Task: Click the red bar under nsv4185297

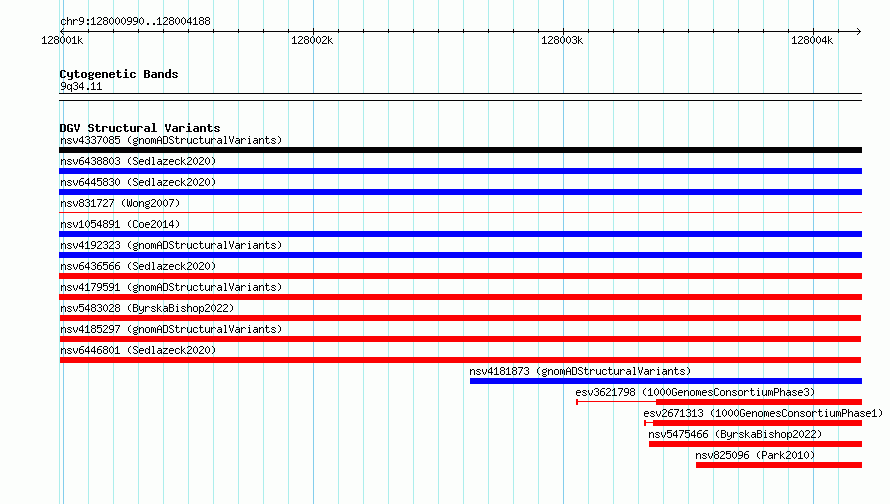Action: (x=460, y=339)
